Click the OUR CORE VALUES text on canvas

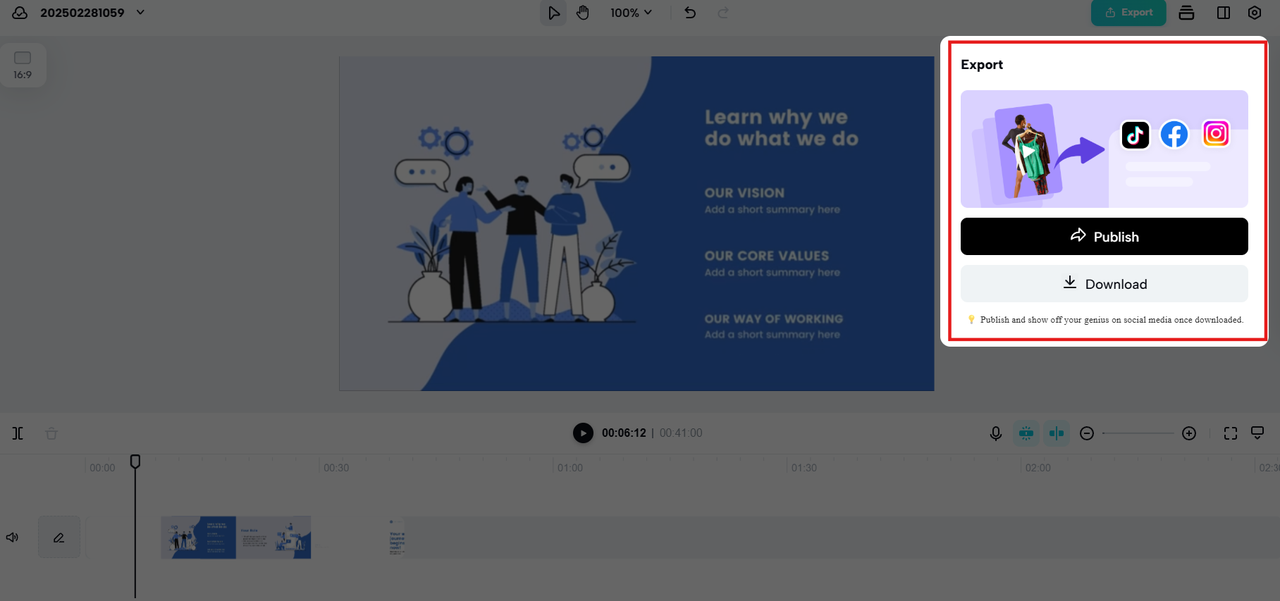pyautogui.click(x=766, y=256)
